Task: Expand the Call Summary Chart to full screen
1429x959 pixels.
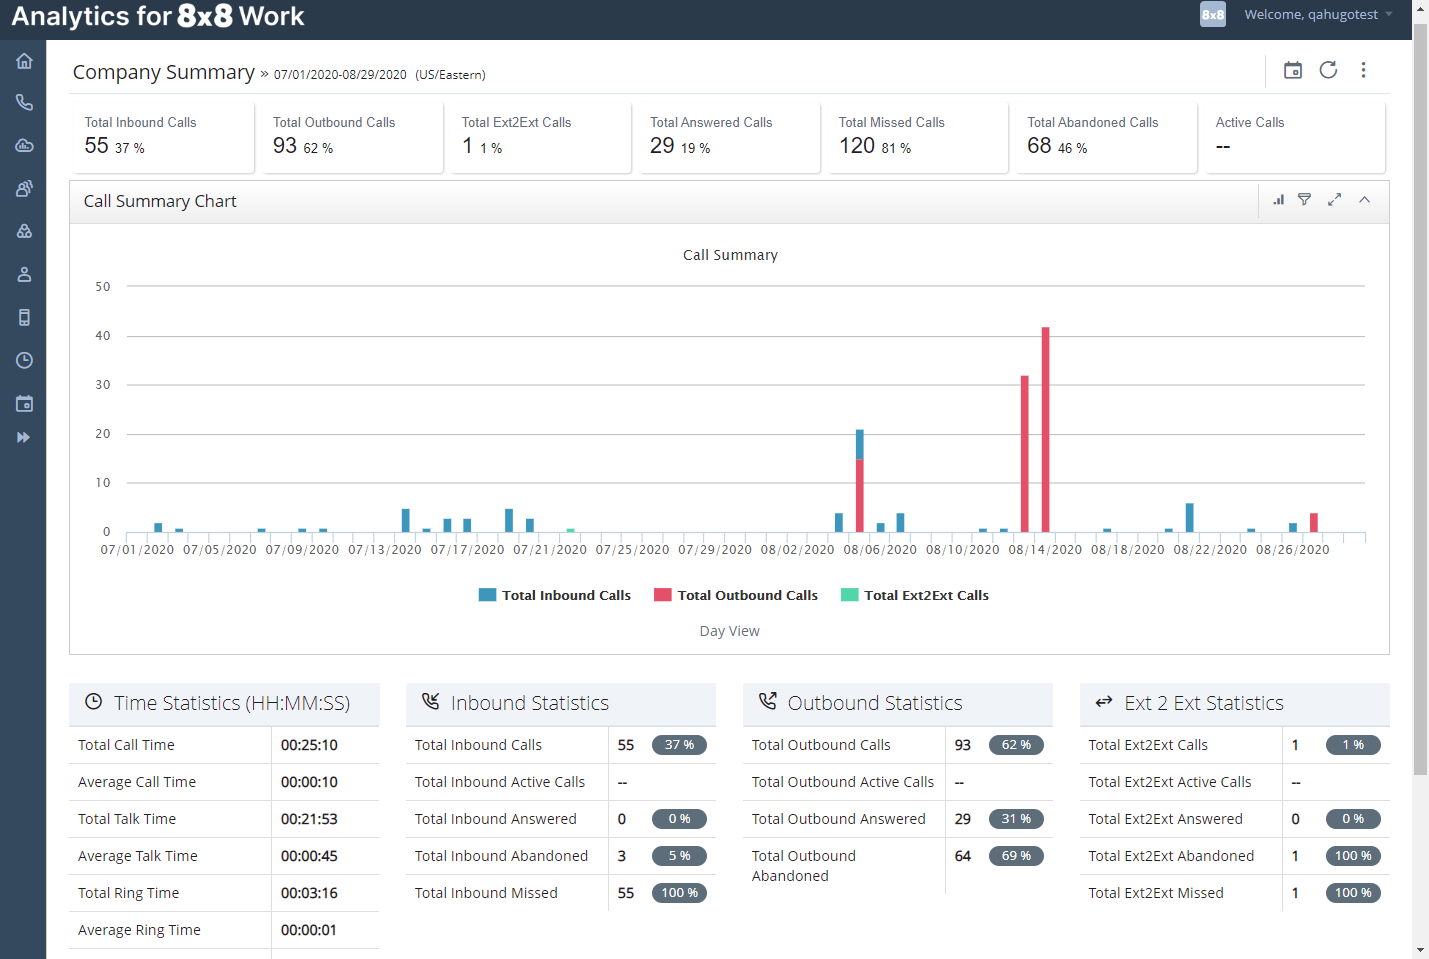Action: point(1334,200)
